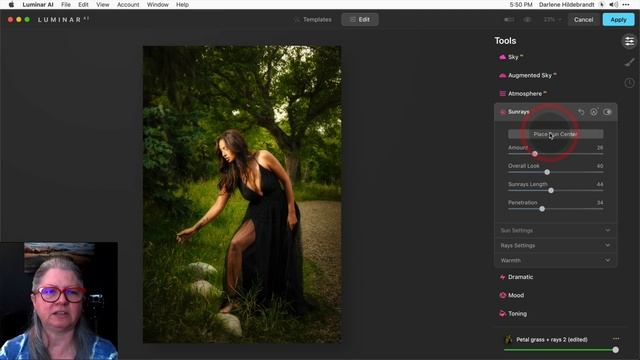
Task: Open the Luminar AI app menu
Action: click(x=38, y=4)
